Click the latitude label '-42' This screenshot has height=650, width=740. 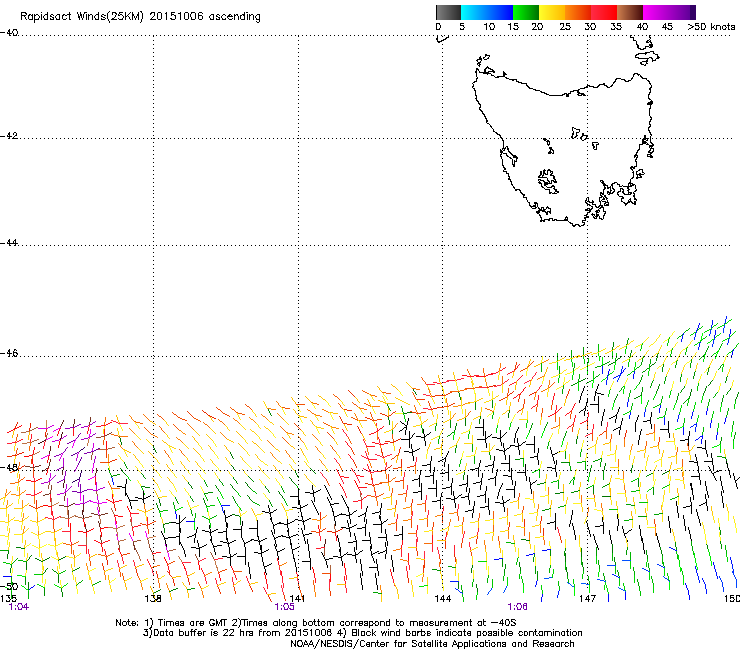coord(9,135)
